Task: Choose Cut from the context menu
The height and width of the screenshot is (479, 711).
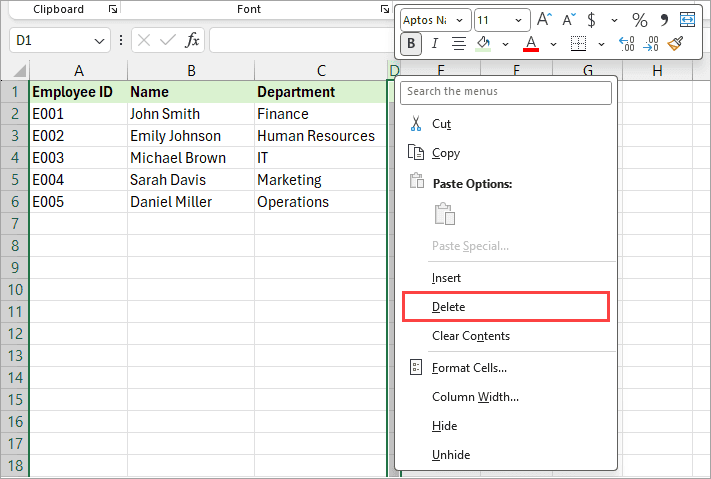Action: (x=506, y=124)
